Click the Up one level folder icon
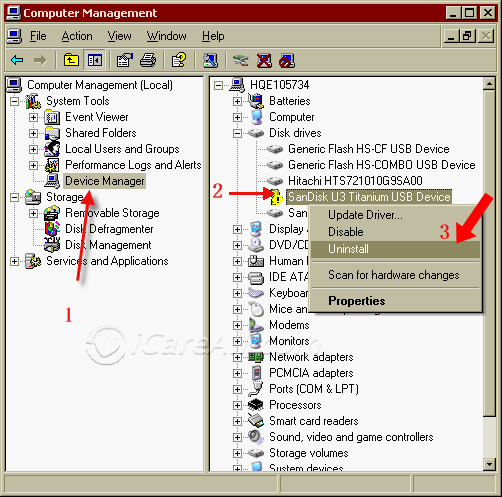The width and height of the screenshot is (502, 497). [x=71, y=60]
